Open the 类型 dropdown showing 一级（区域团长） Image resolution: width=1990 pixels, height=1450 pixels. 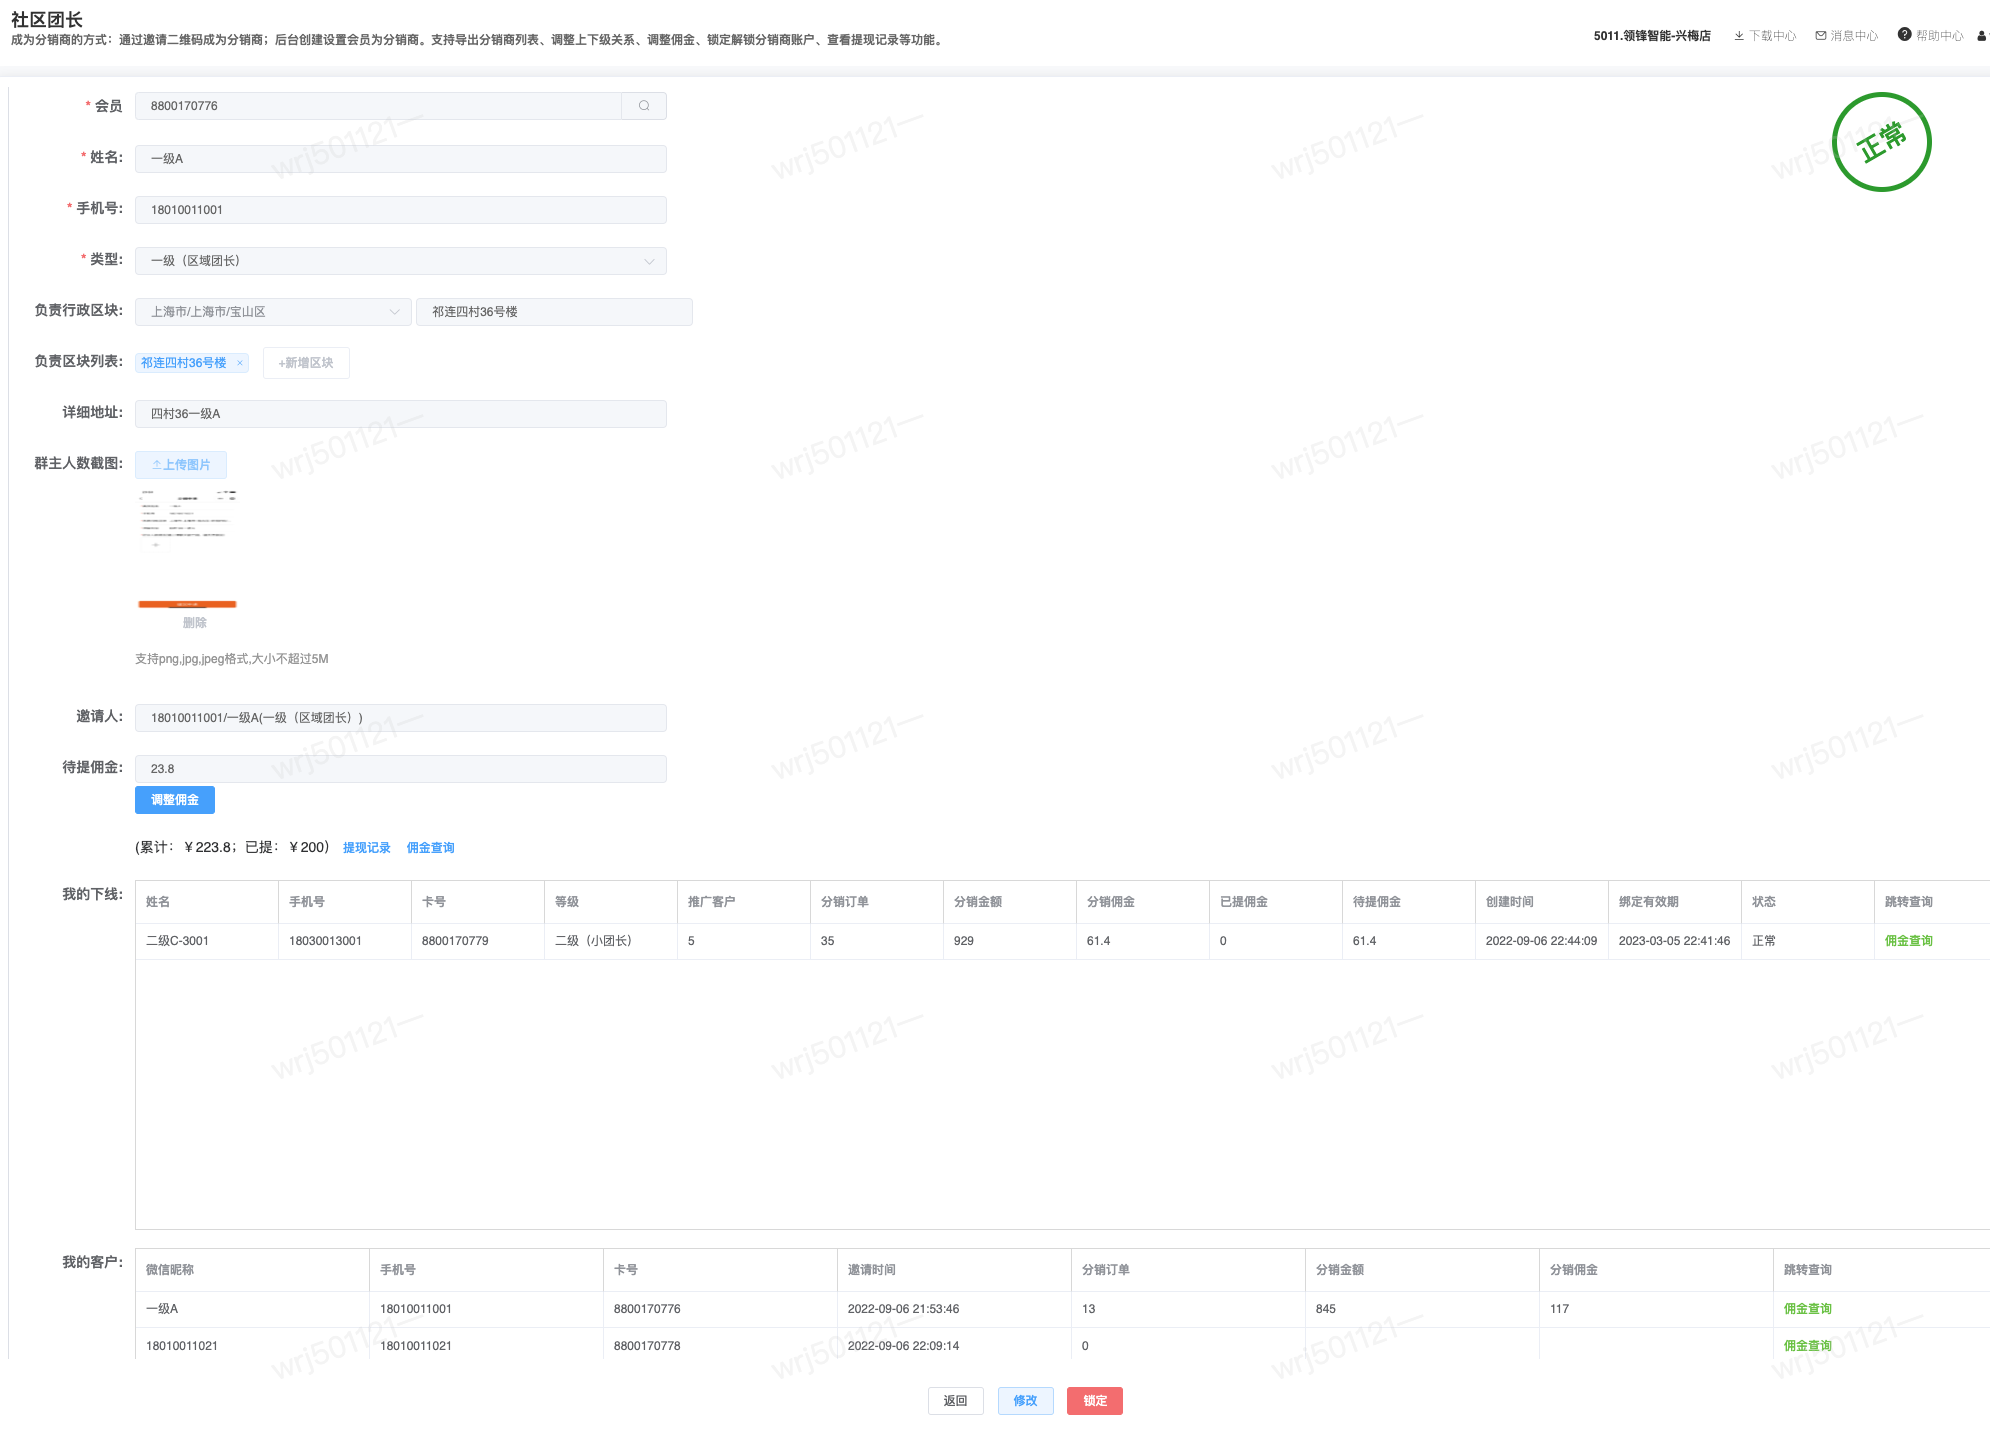(400, 261)
